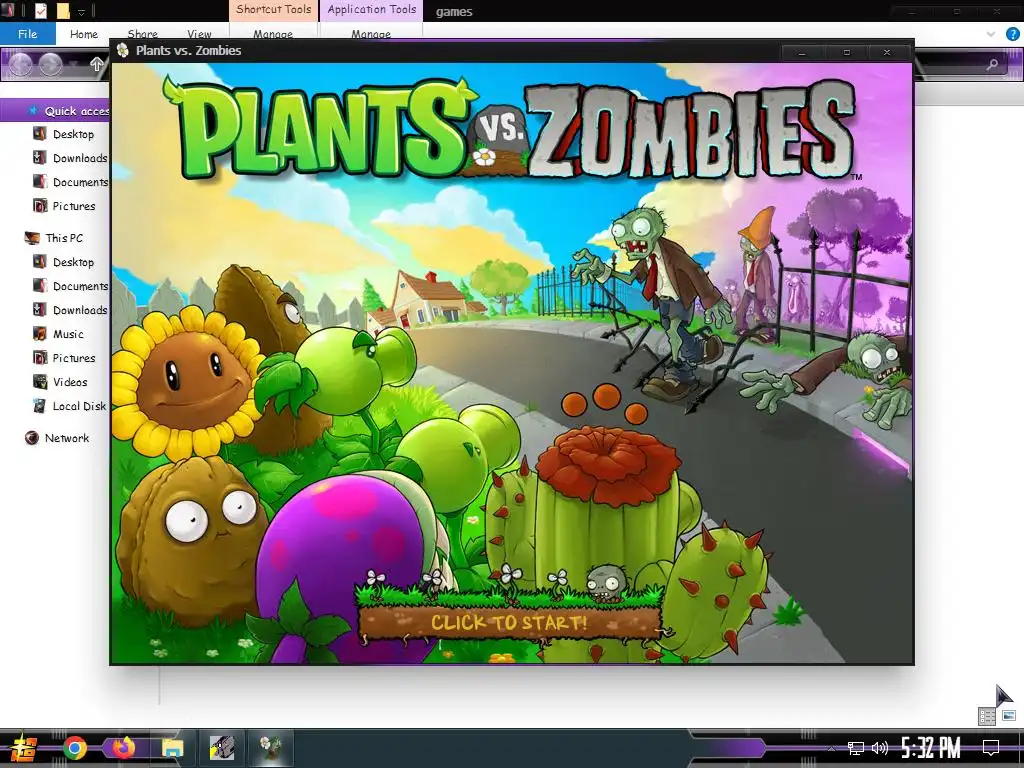Open the volume tray icon
This screenshot has height=768, width=1024.
pos(879,748)
